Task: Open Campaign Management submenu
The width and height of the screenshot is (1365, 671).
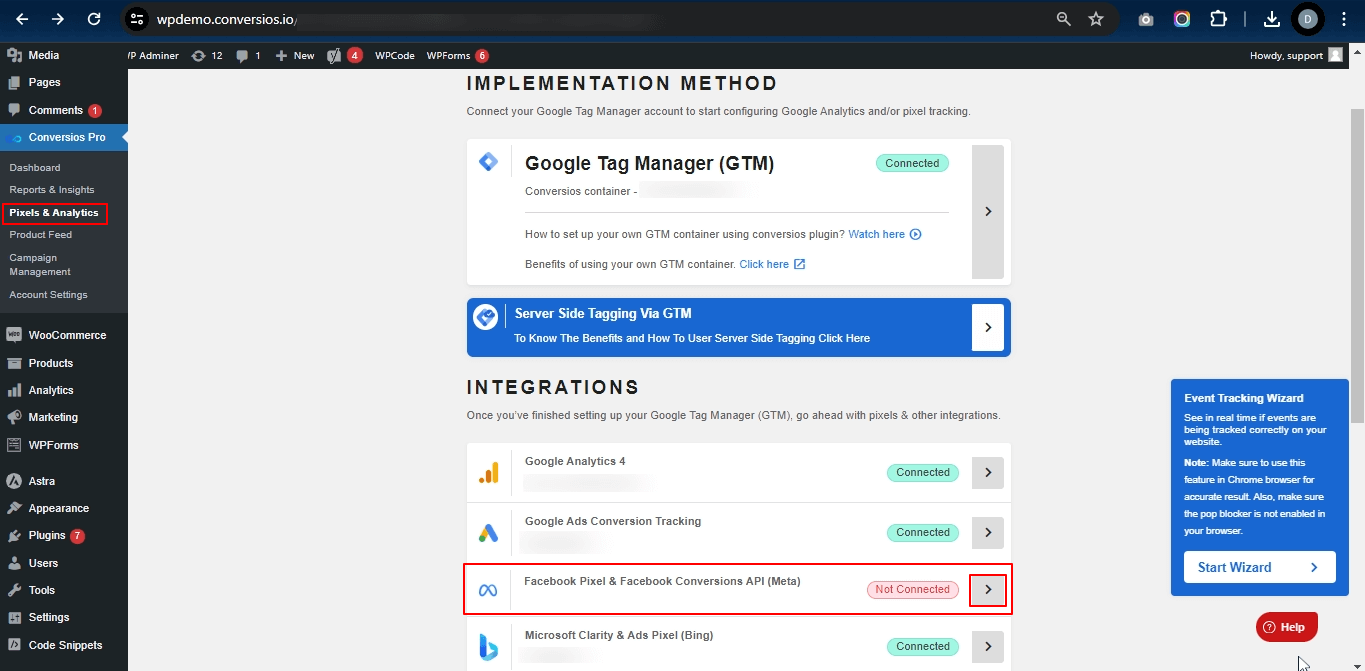Action: coord(40,265)
